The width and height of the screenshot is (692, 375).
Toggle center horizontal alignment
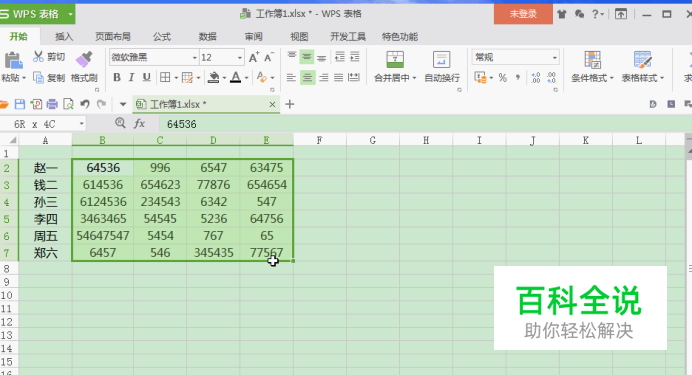[x=308, y=78]
